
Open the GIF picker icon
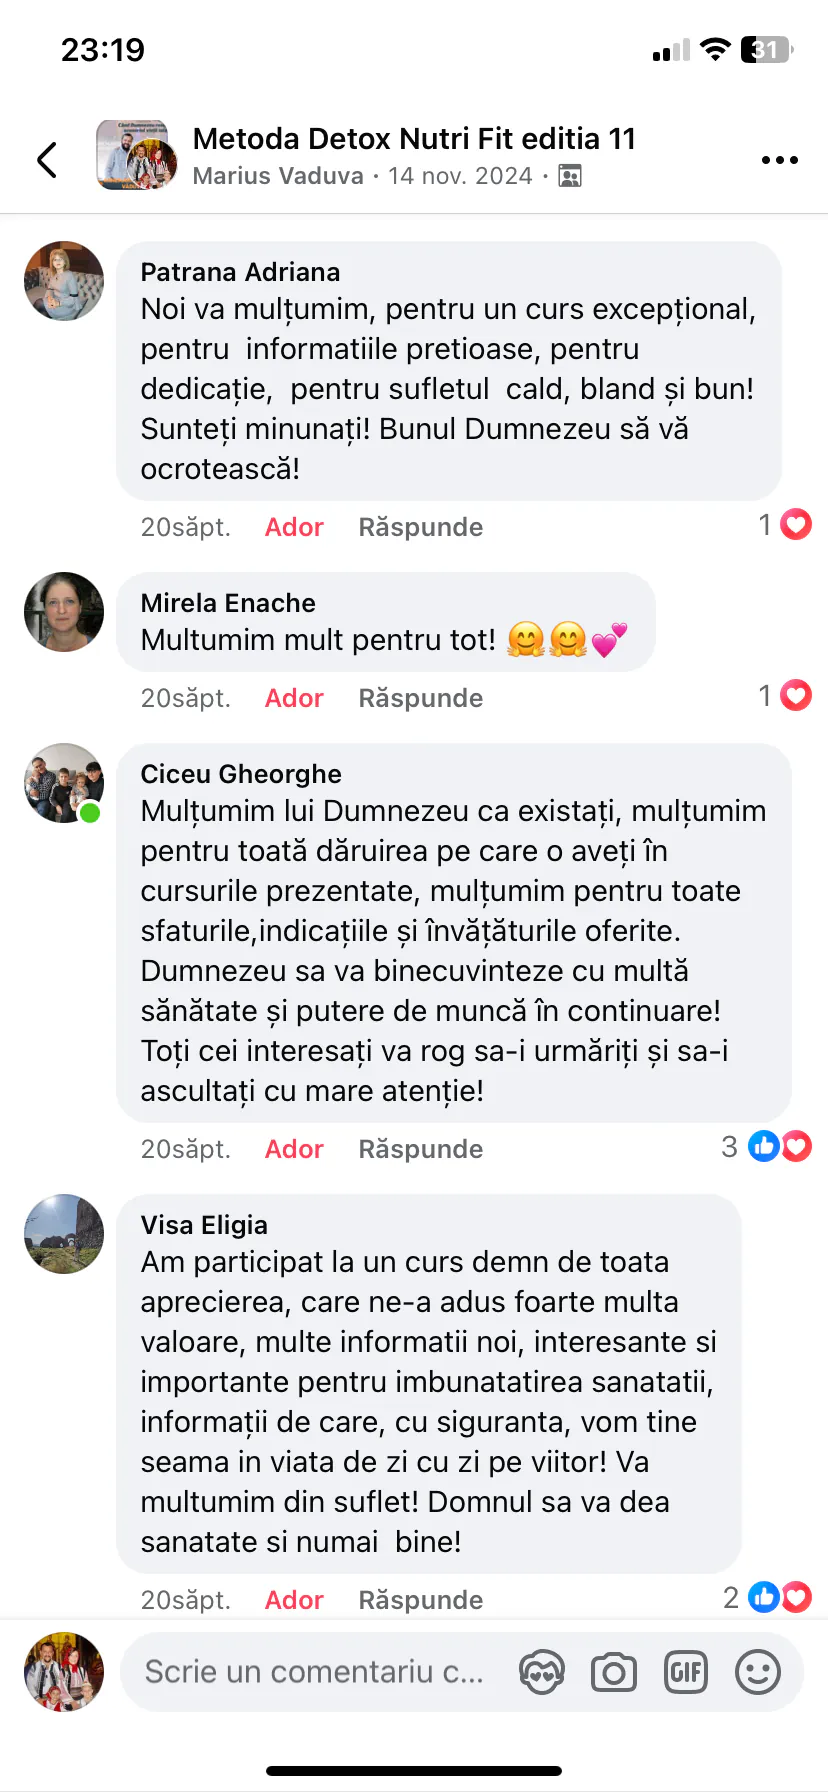tap(686, 1672)
